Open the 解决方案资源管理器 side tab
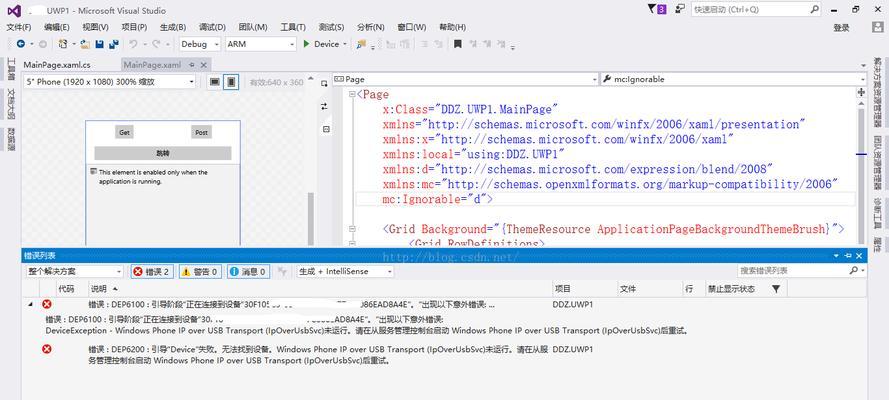Image resolution: width=889 pixels, height=400 pixels. click(x=877, y=92)
